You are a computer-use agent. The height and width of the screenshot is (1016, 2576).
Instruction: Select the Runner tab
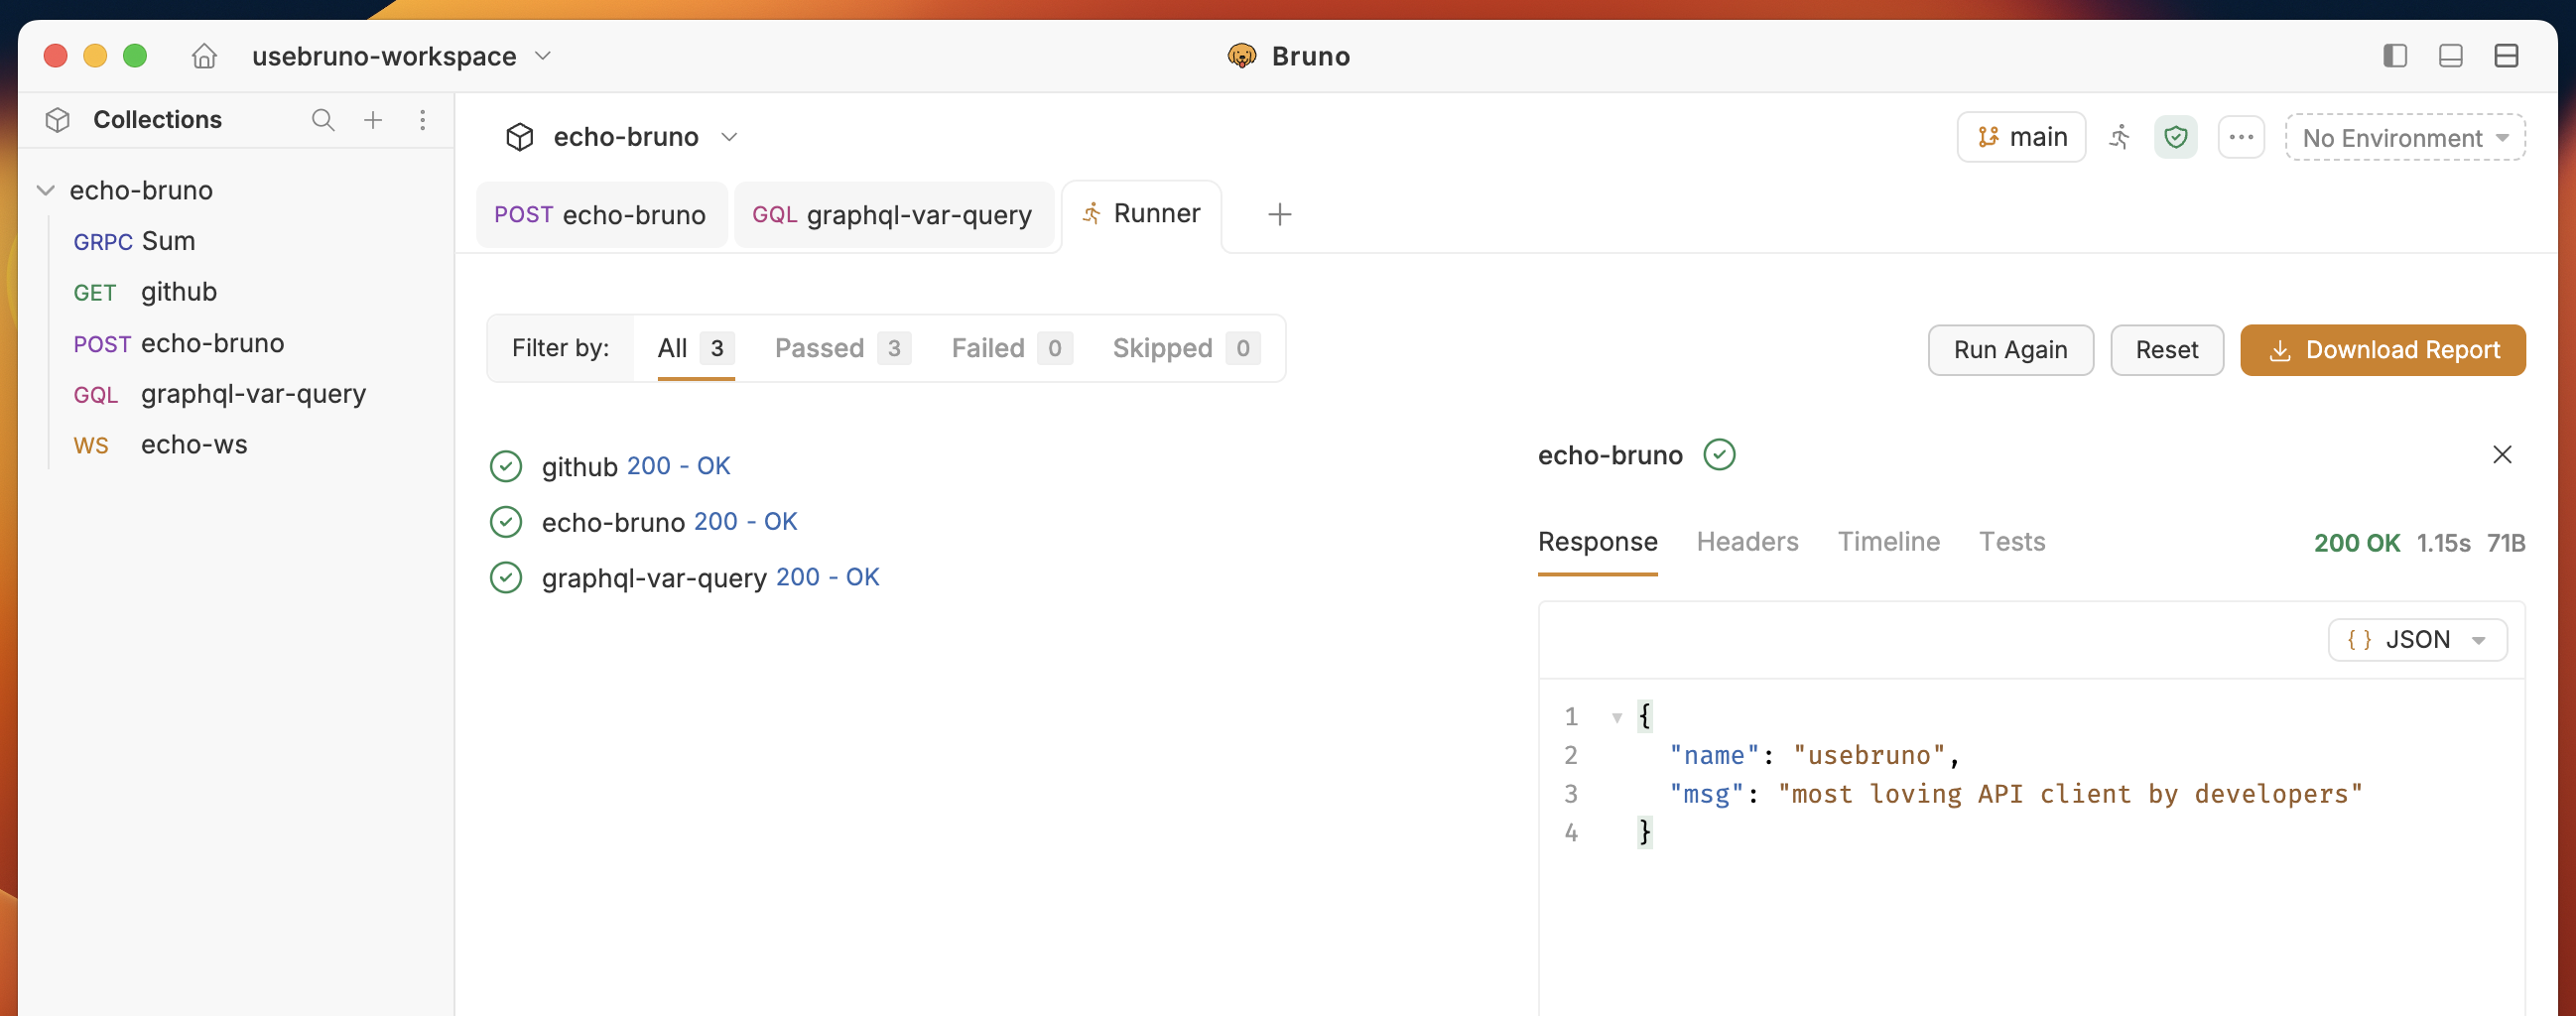(1141, 214)
